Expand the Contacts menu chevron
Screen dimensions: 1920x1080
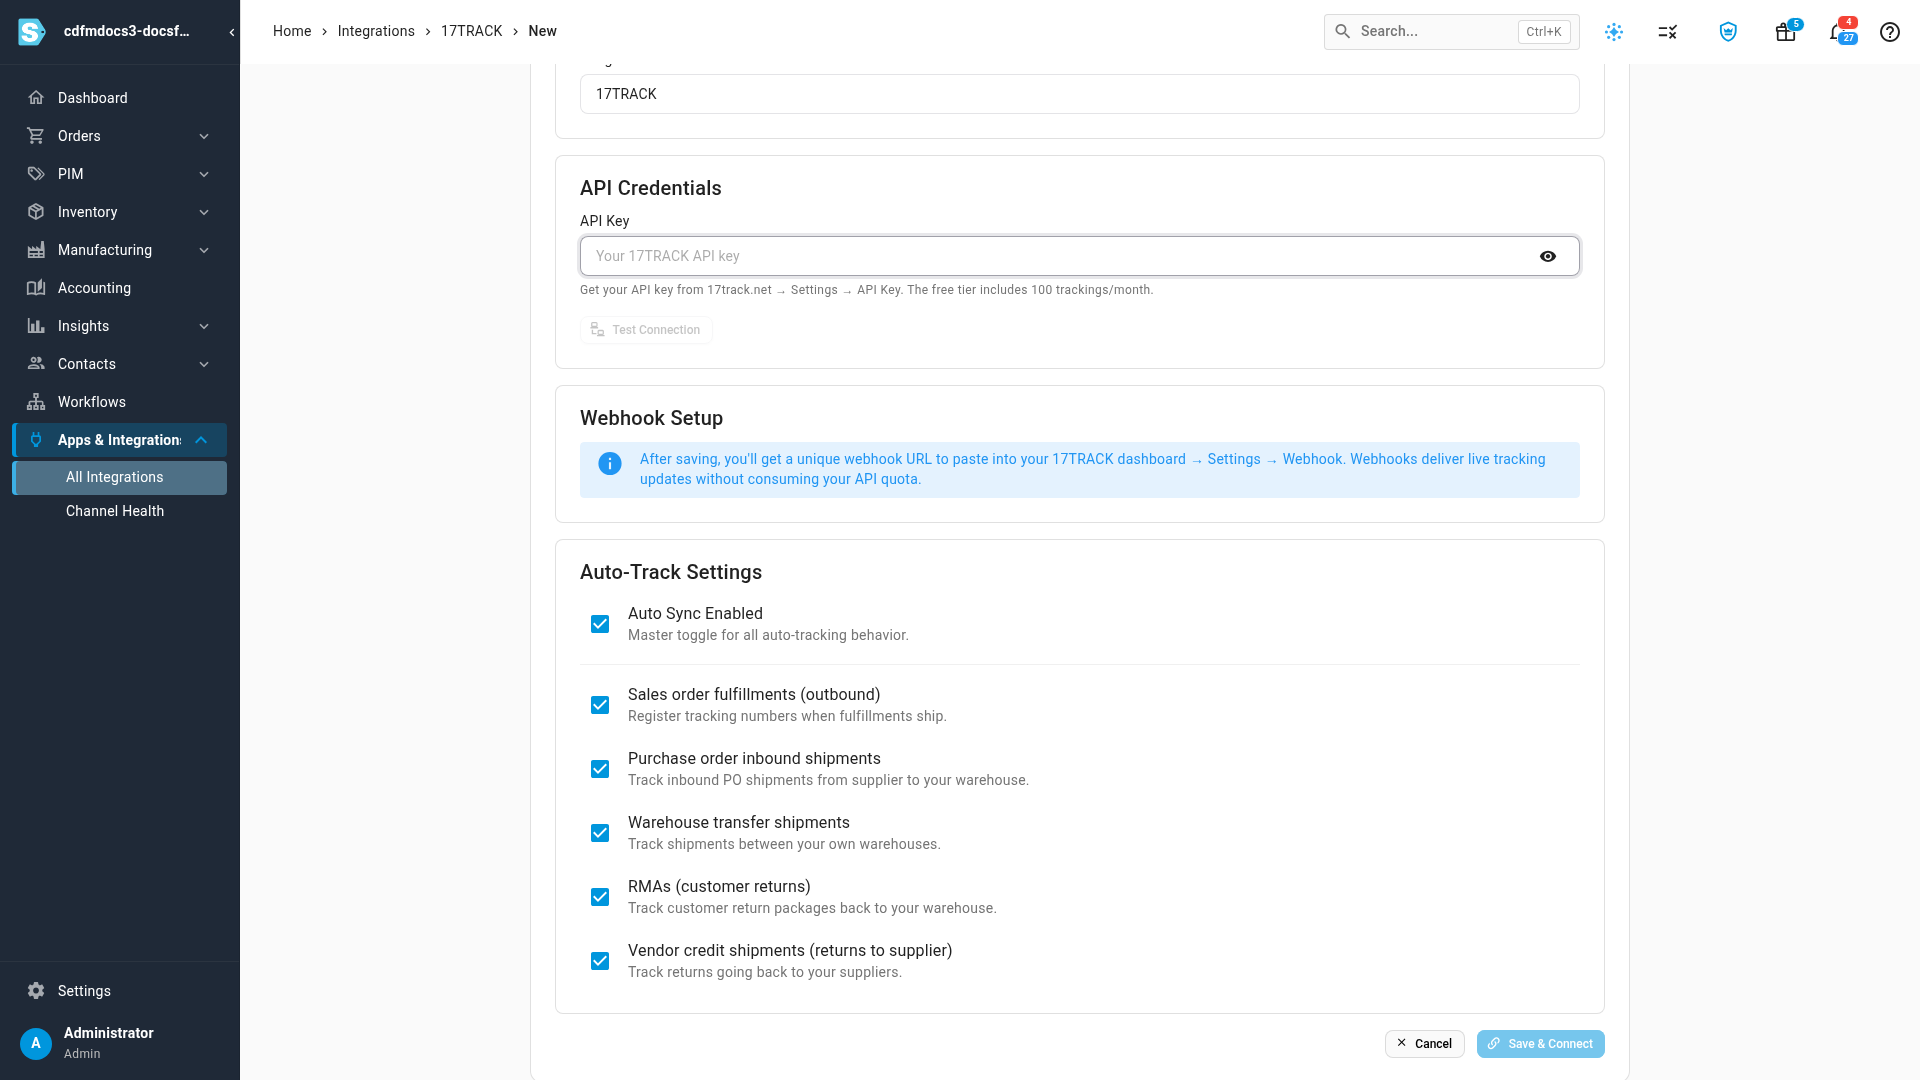[x=204, y=364]
